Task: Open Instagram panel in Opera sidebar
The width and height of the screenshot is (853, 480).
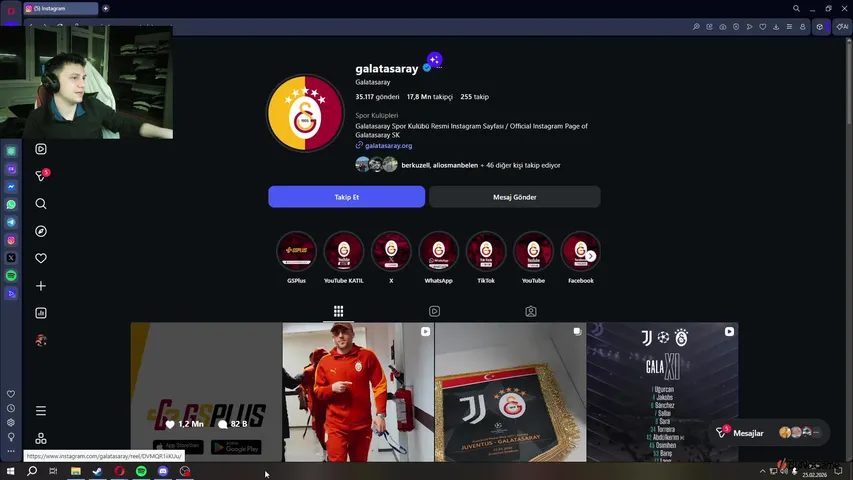Action: [11, 240]
